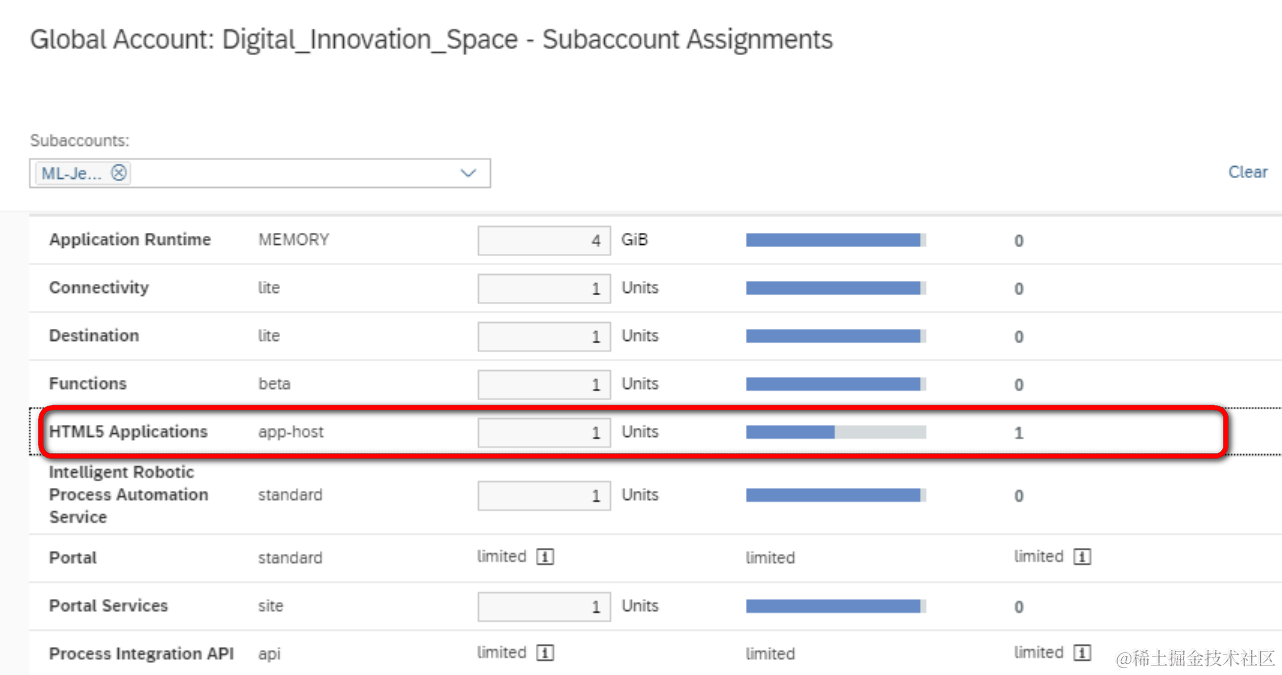Remove the ML-Je... subaccount token
This screenshot has height=675, width=1282.
coord(119,173)
